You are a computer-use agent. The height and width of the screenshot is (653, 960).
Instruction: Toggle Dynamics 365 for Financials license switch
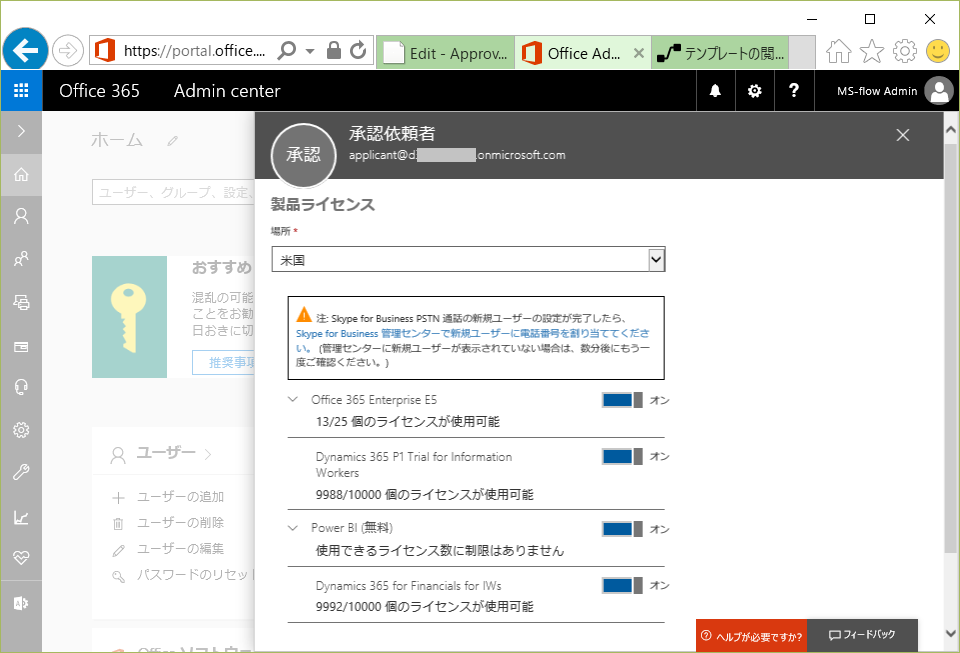click(x=622, y=586)
